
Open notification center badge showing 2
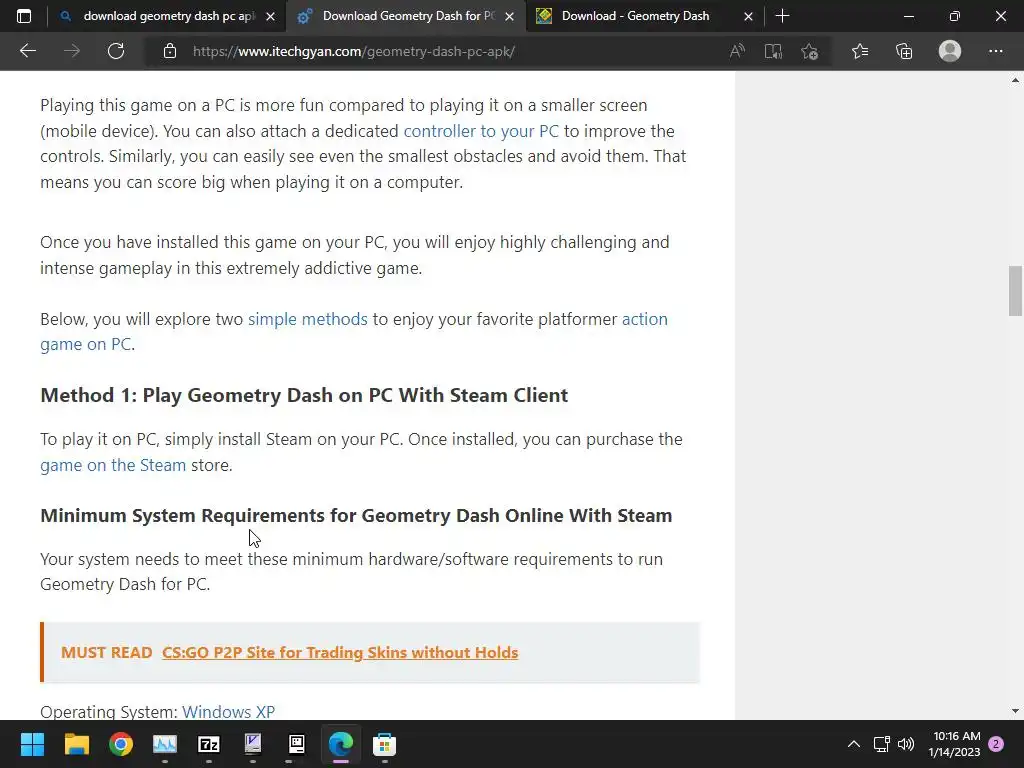point(996,744)
